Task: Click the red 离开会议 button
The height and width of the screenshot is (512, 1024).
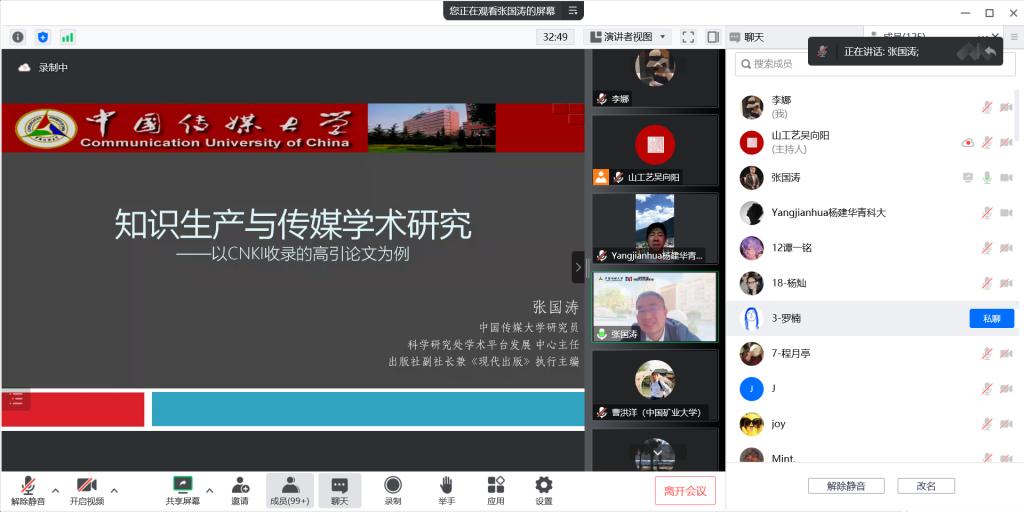Action: (685, 490)
